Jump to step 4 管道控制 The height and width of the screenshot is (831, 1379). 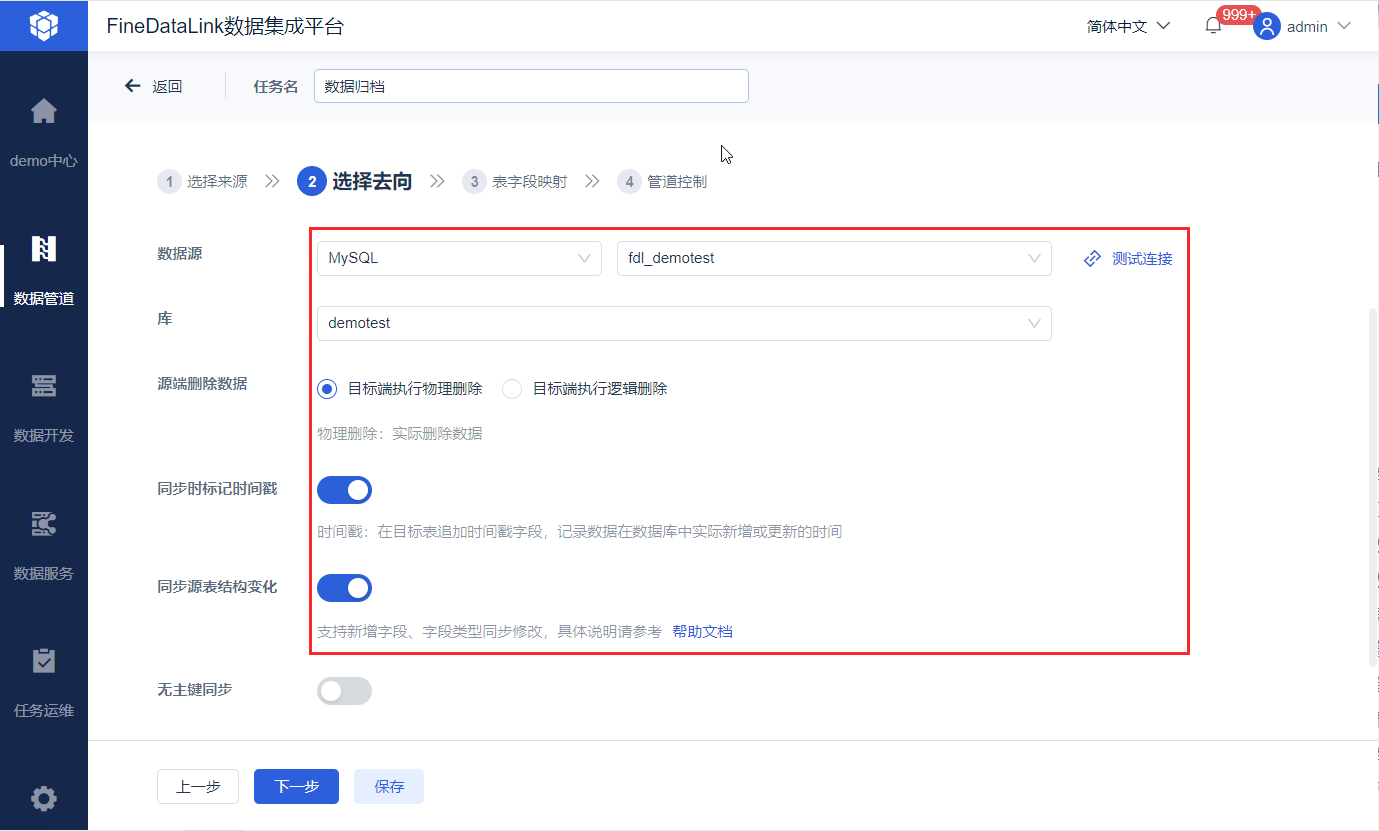tap(662, 182)
